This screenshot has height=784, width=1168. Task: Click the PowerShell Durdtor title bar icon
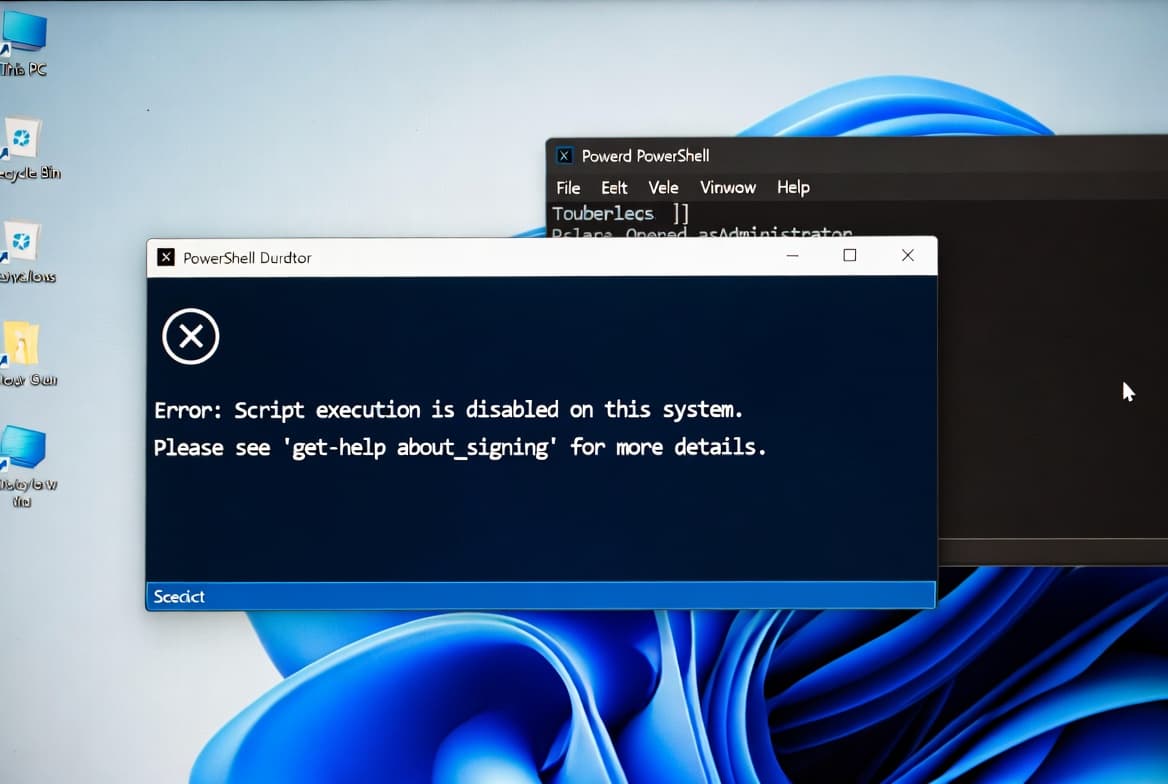pos(166,258)
